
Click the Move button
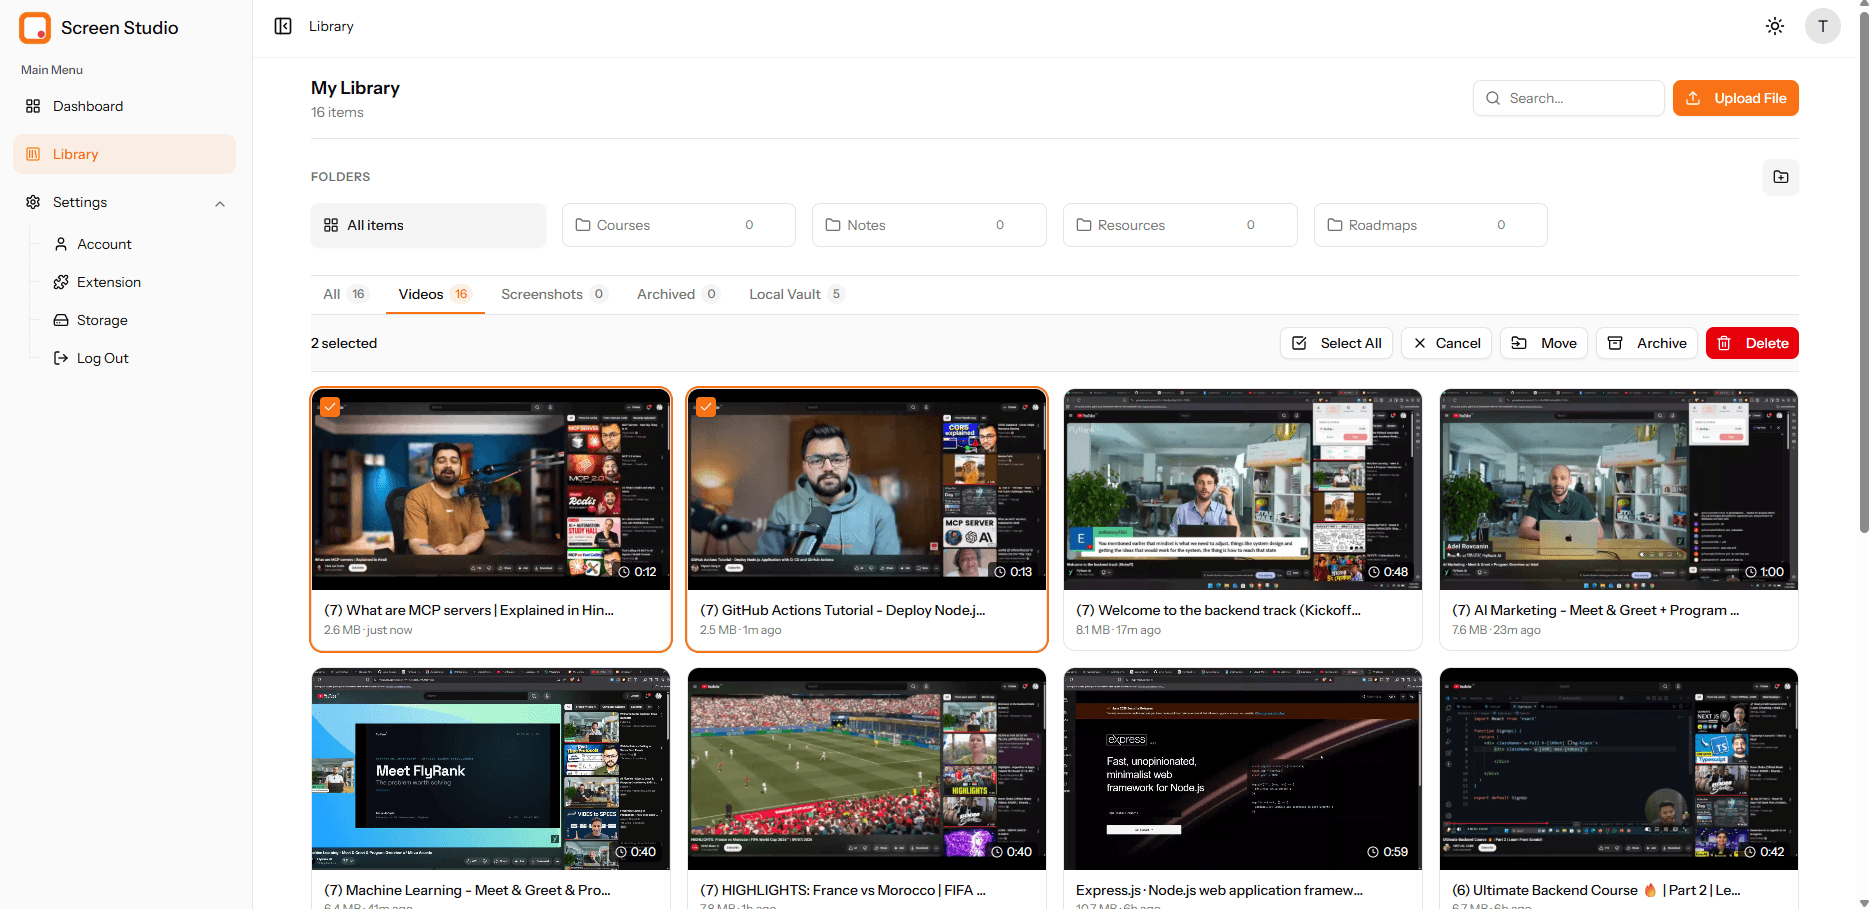coord(1544,343)
